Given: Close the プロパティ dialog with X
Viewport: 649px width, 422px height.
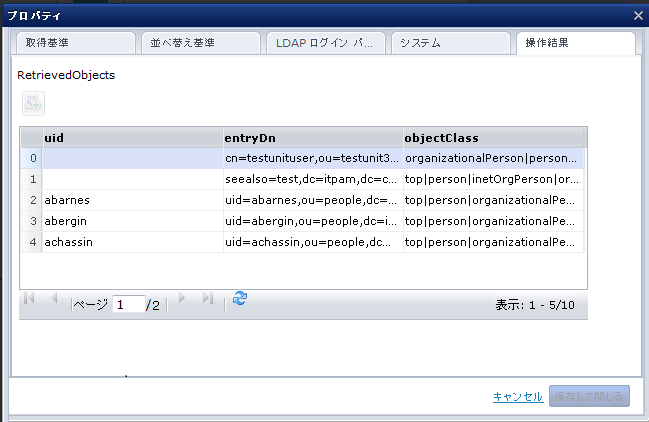Looking at the screenshot, I should click(638, 16).
